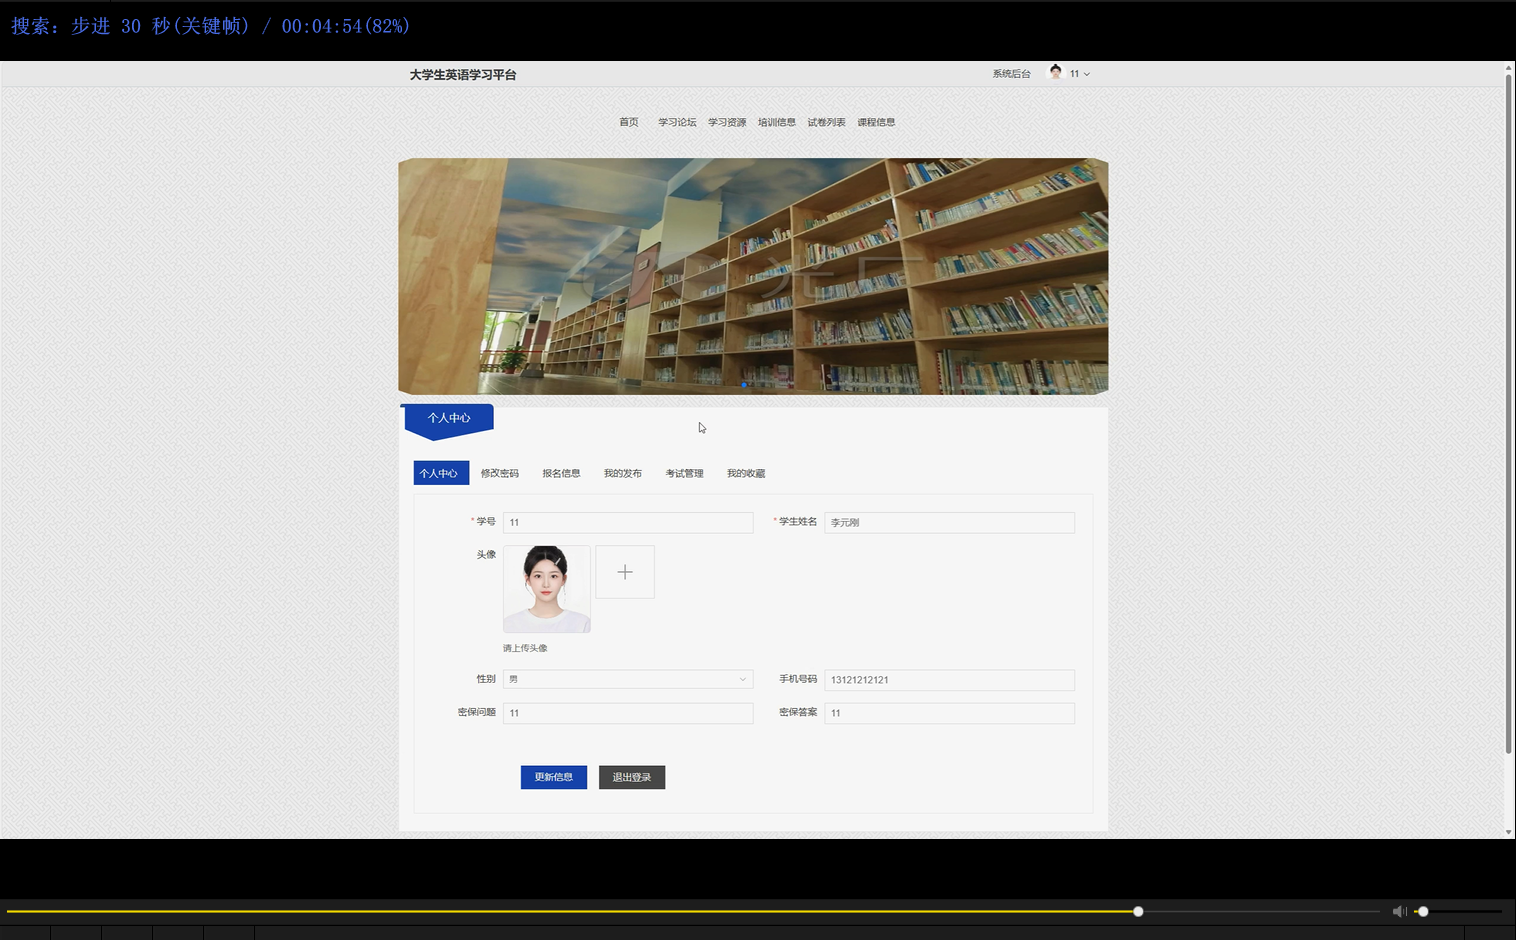Switch to 考试管理 tab
Image resolution: width=1516 pixels, height=940 pixels.
tap(685, 473)
